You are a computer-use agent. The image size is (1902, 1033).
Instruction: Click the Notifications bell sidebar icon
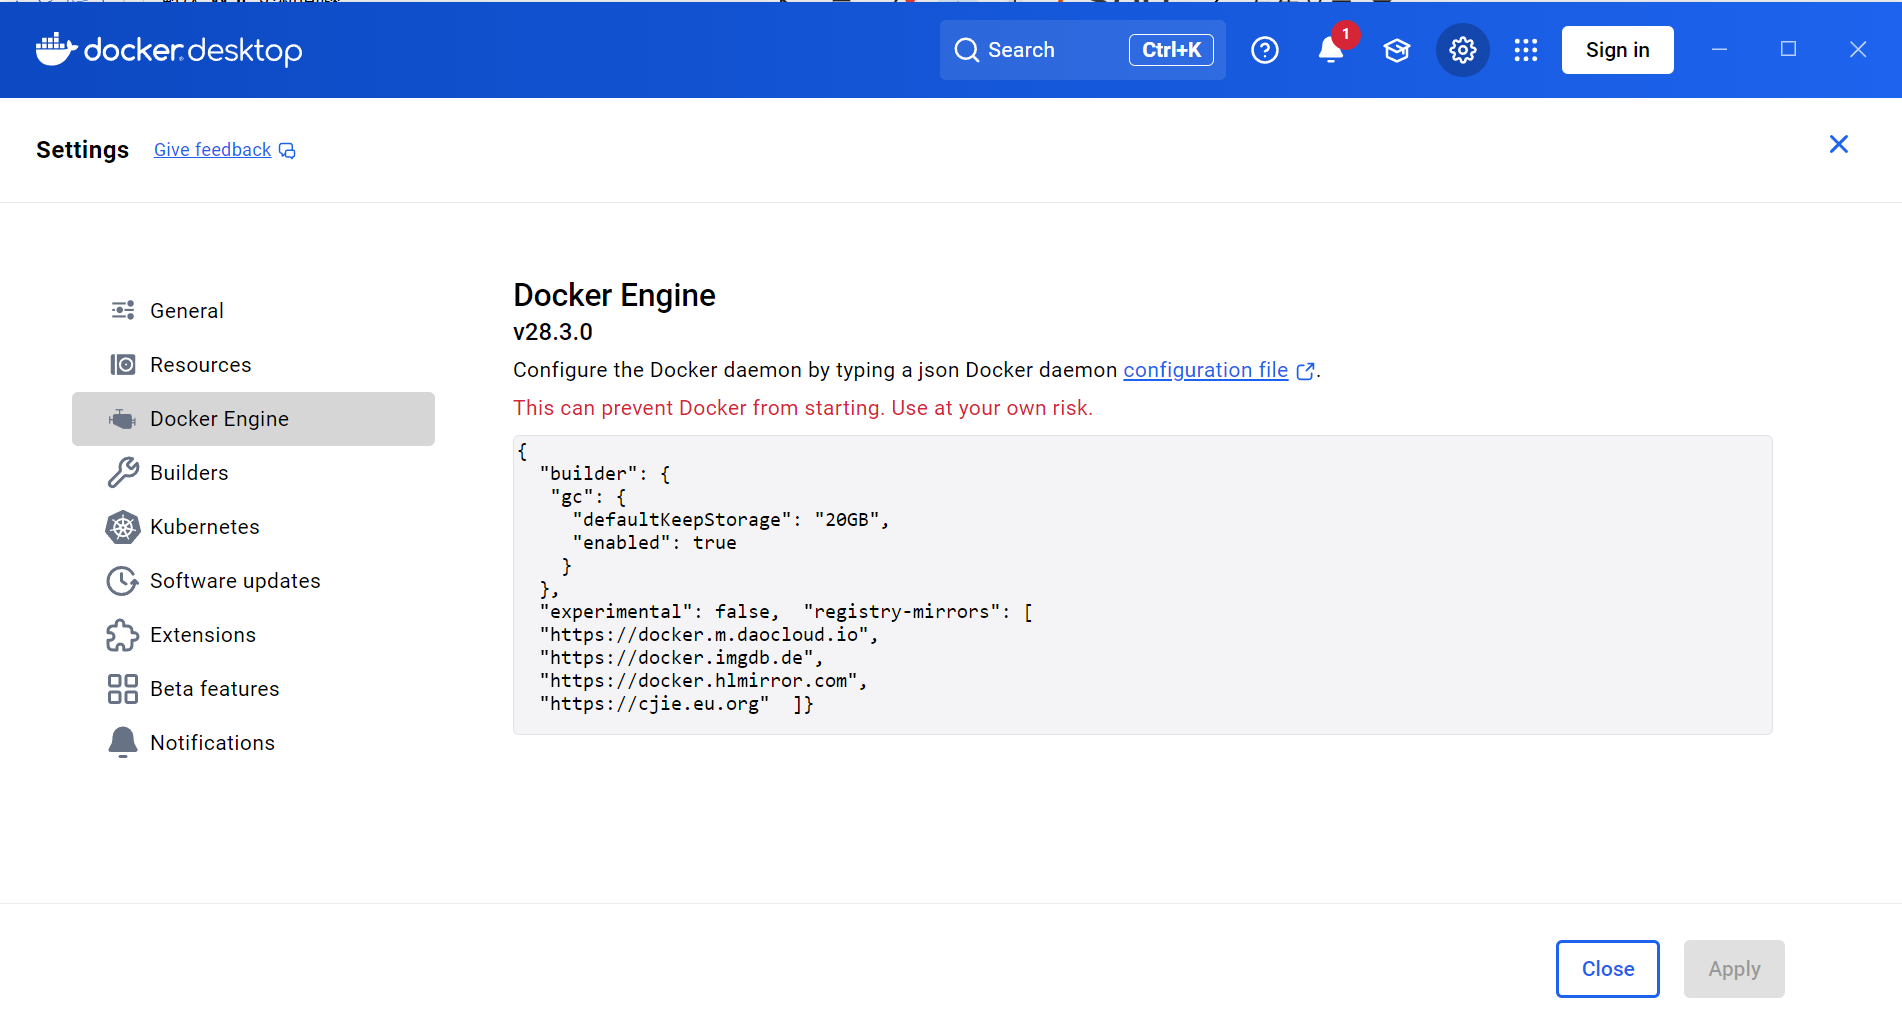(x=123, y=743)
